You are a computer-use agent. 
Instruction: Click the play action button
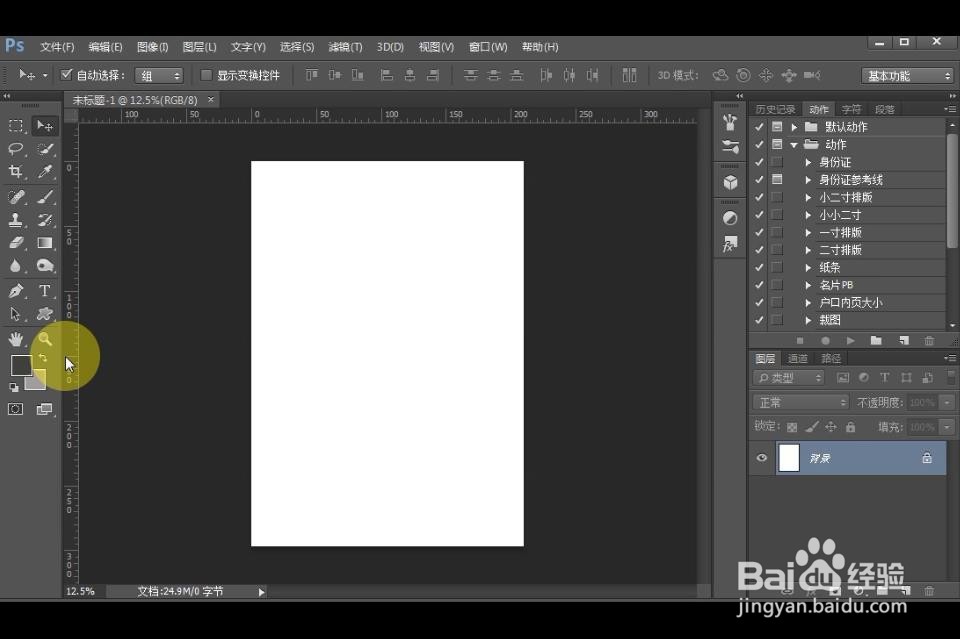tap(850, 340)
